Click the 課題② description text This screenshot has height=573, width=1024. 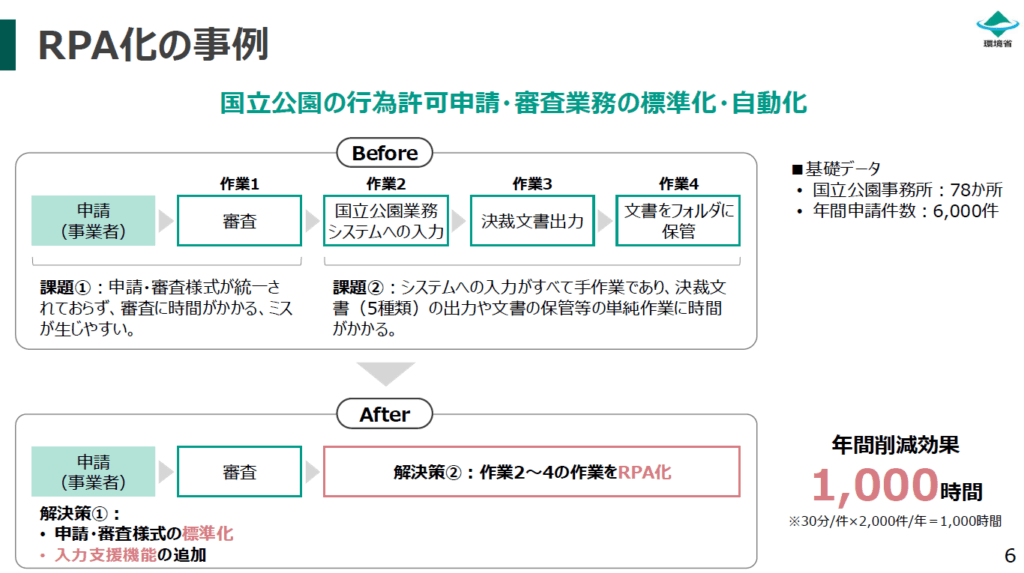point(528,307)
